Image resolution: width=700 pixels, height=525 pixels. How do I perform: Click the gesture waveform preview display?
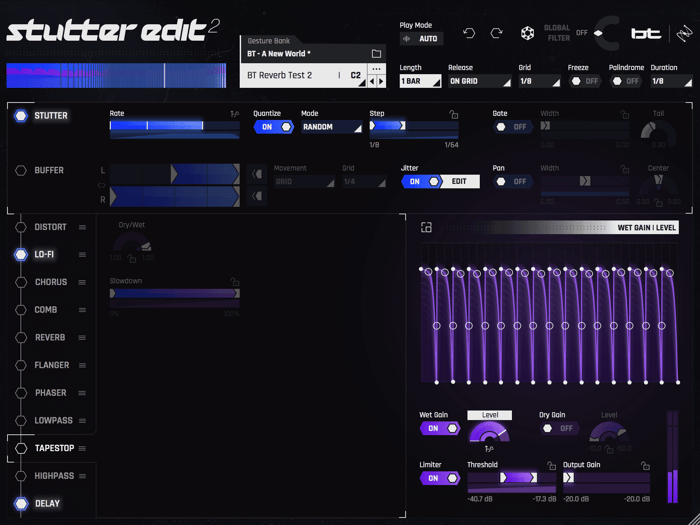116,75
